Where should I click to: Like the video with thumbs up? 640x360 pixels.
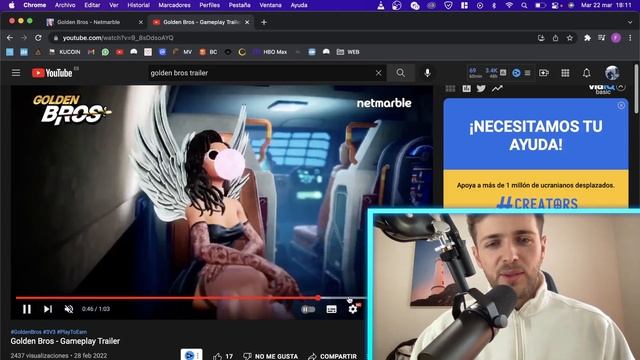pos(217,356)
